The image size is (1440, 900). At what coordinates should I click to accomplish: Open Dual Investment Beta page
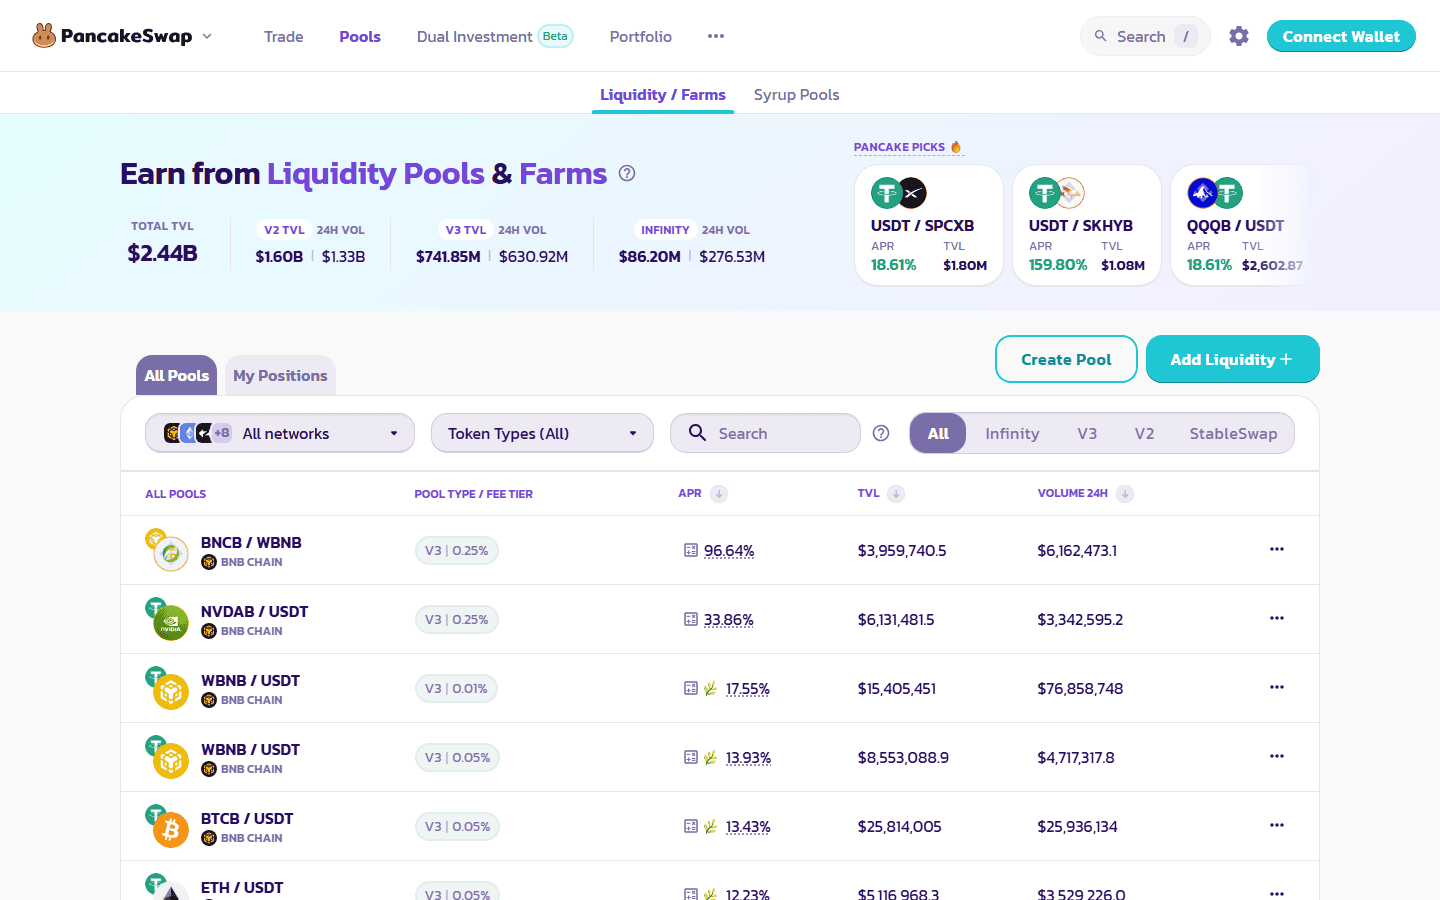tap(494, 36)
